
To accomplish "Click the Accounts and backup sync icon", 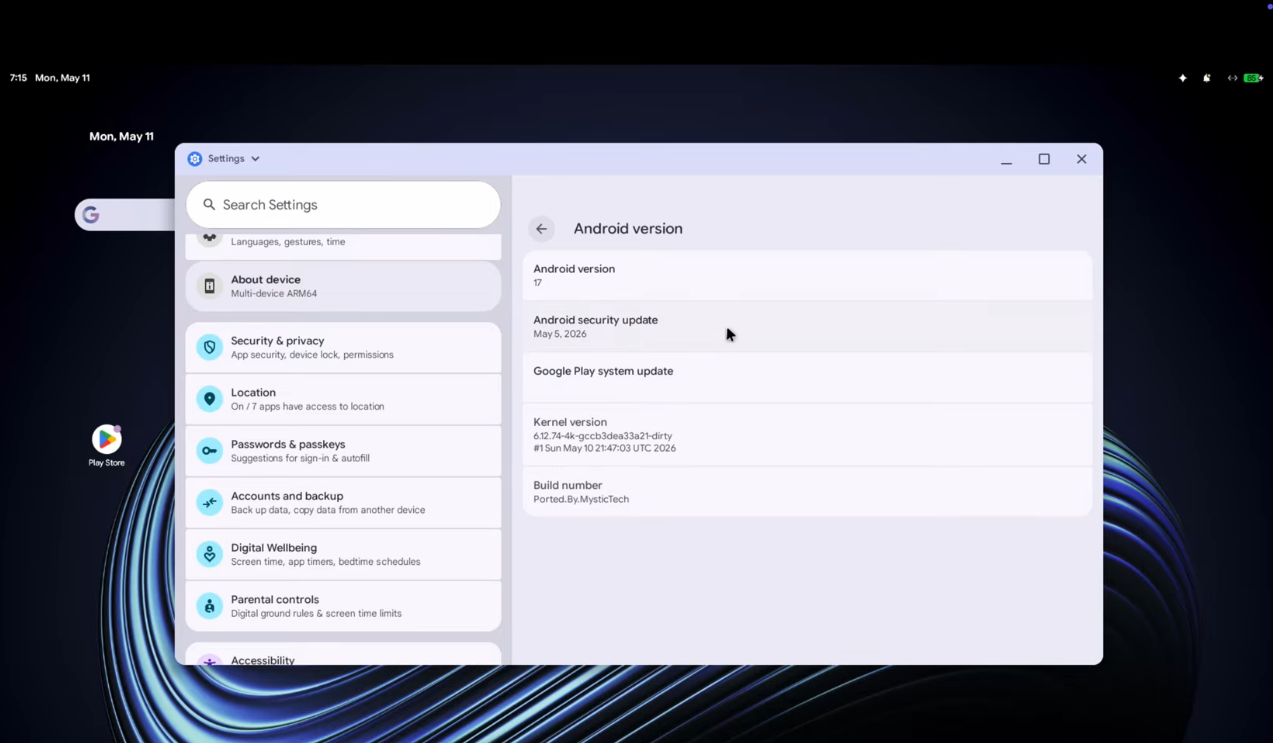I will tap(209, 503).
